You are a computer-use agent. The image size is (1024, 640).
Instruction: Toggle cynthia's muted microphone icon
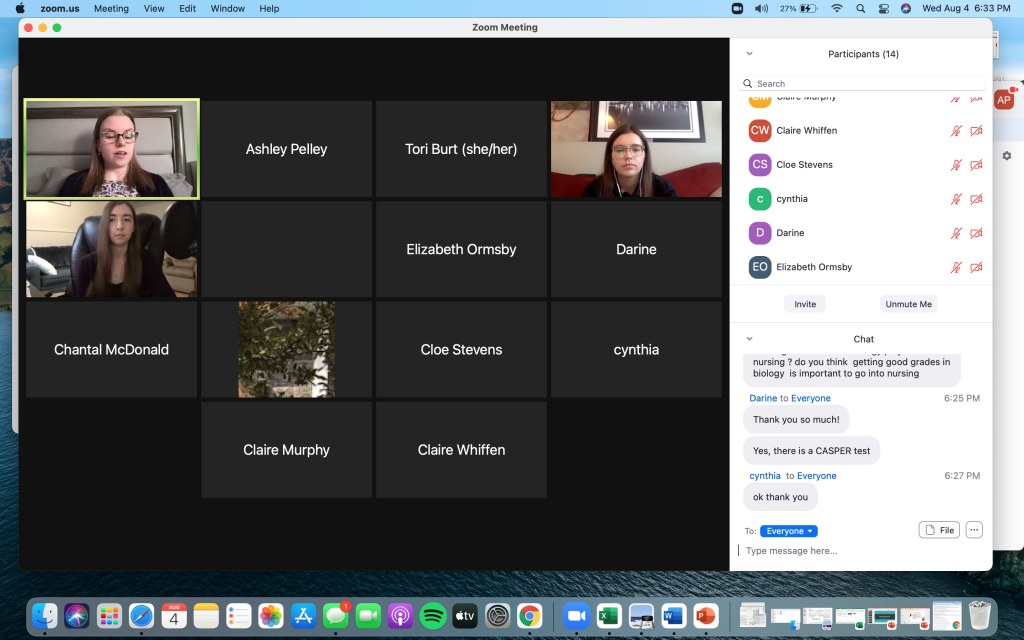956,199
